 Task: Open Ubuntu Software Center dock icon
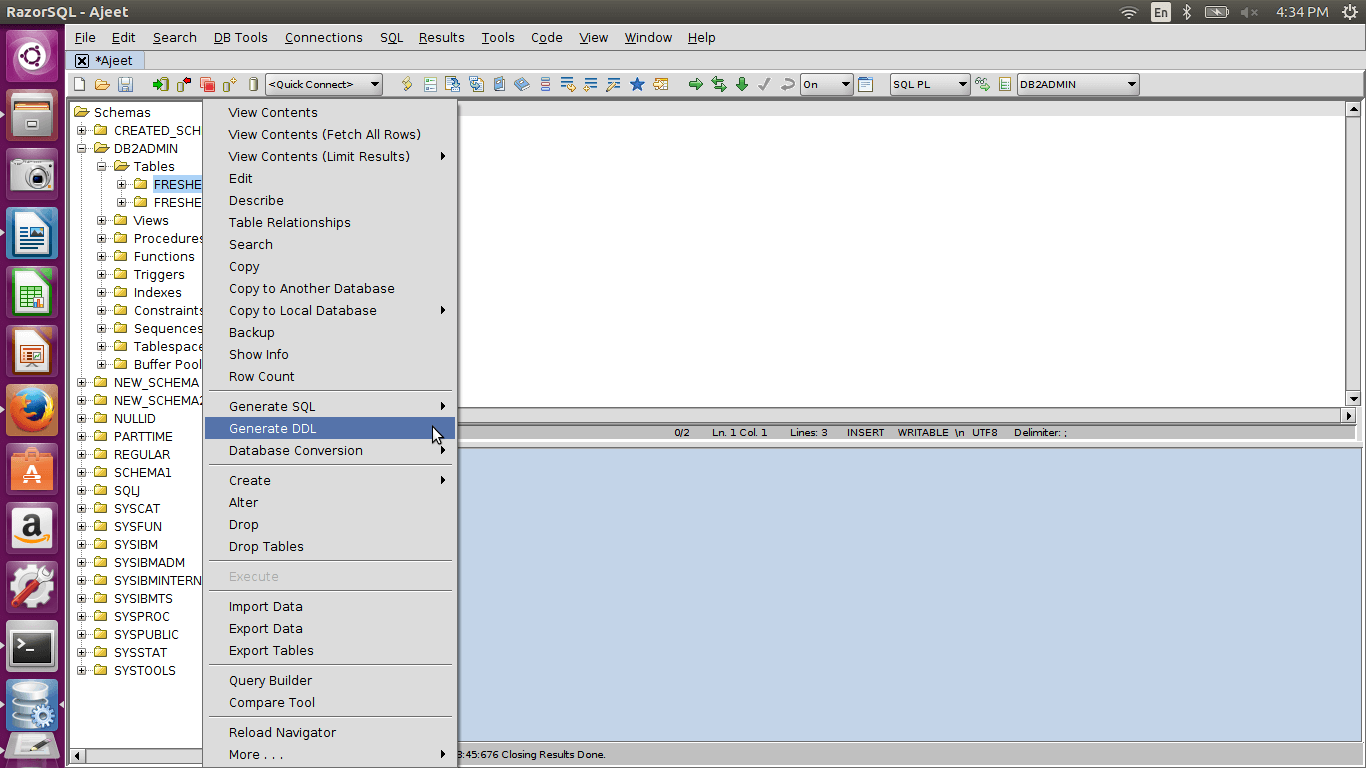(33, 469)
